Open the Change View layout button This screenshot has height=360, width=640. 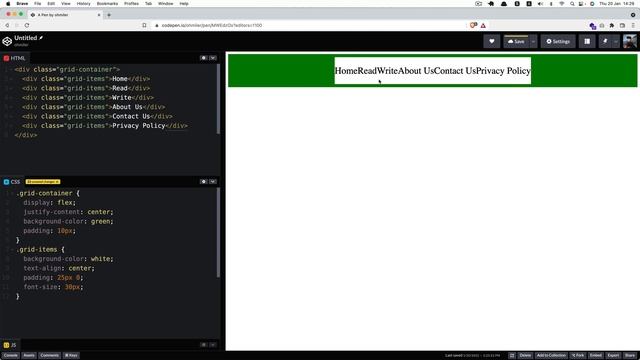click(587, 41)
